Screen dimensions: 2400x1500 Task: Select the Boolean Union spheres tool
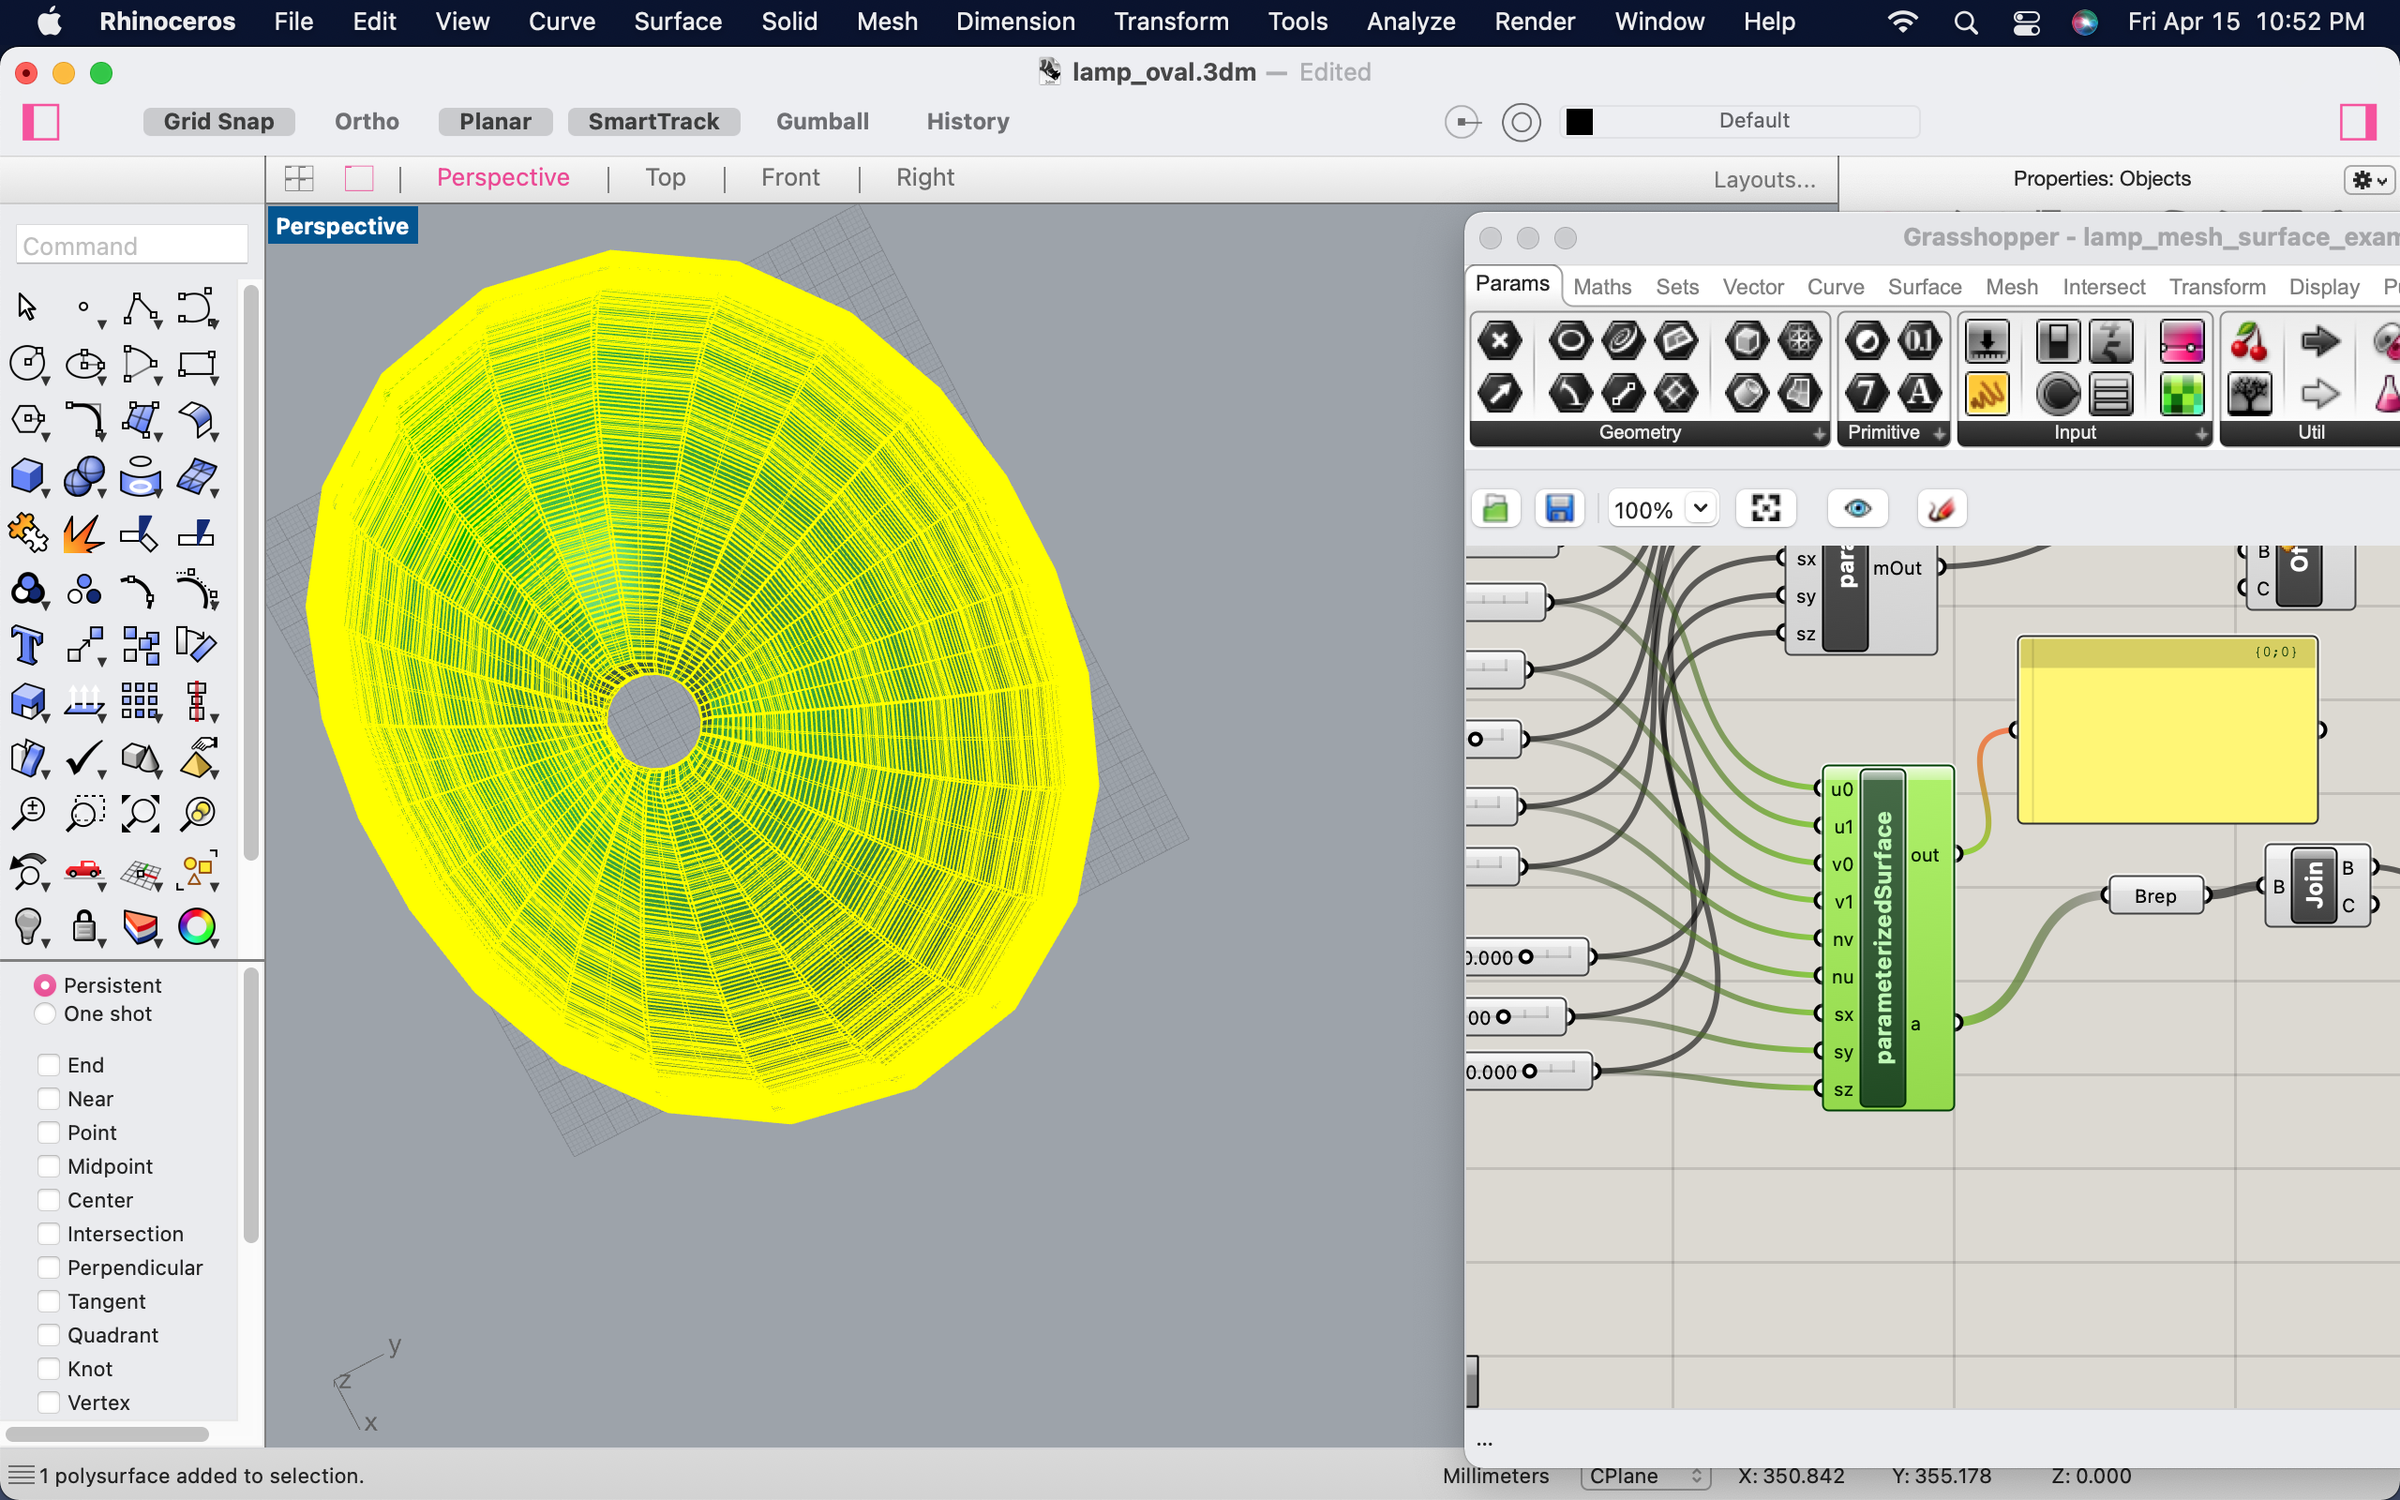pyautogui.click(x=85, y=477)
